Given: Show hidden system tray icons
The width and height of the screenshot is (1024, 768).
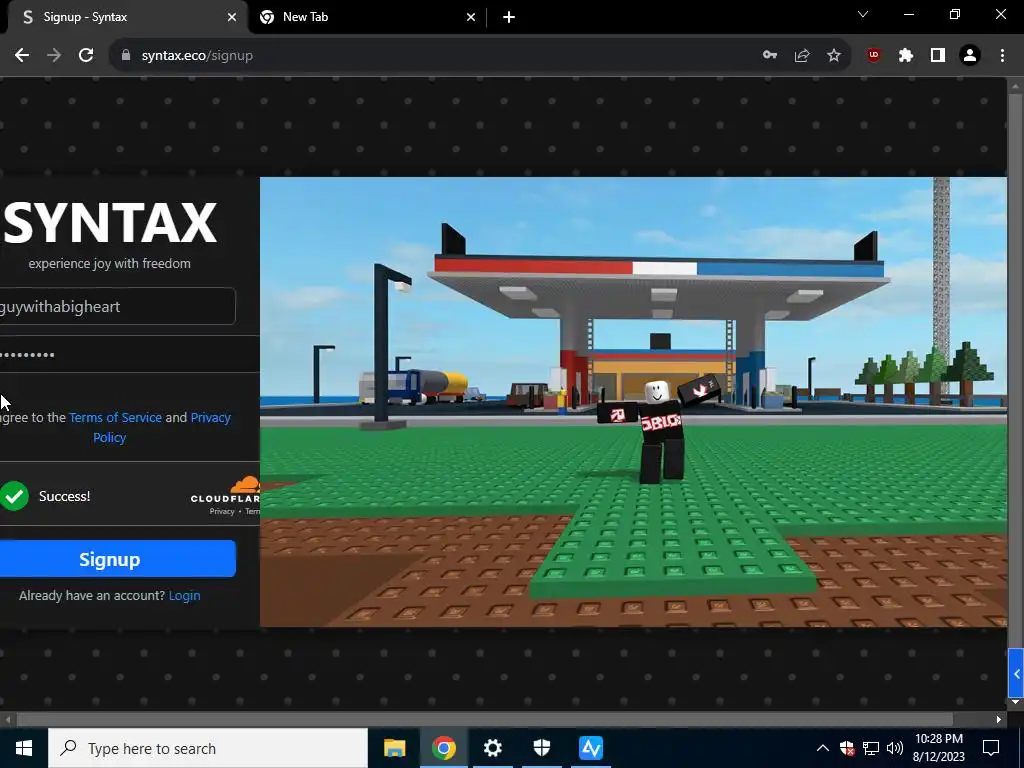Looking at the screenshot, I should (823, 748).
